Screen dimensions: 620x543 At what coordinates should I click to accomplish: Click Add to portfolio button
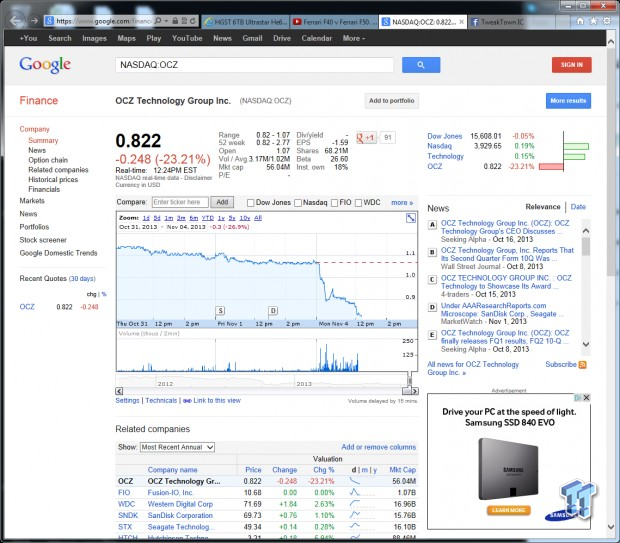click(x=391, y=100)
